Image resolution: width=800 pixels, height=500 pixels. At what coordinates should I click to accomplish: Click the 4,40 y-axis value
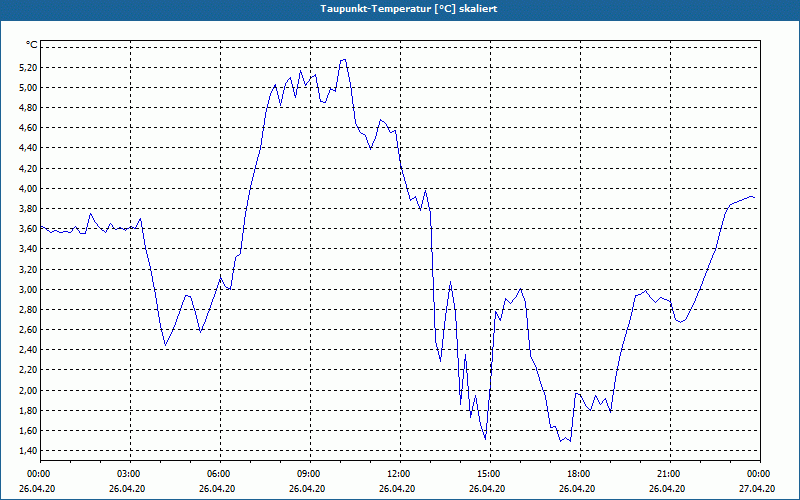(x=28, y=148)
